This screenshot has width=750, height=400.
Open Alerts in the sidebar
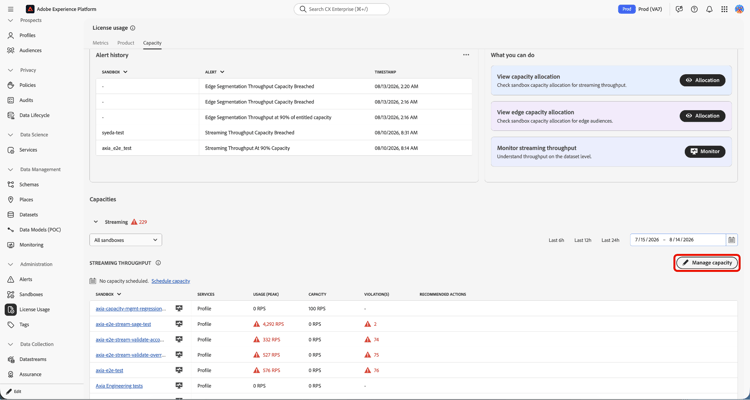(x=26, y=279)
